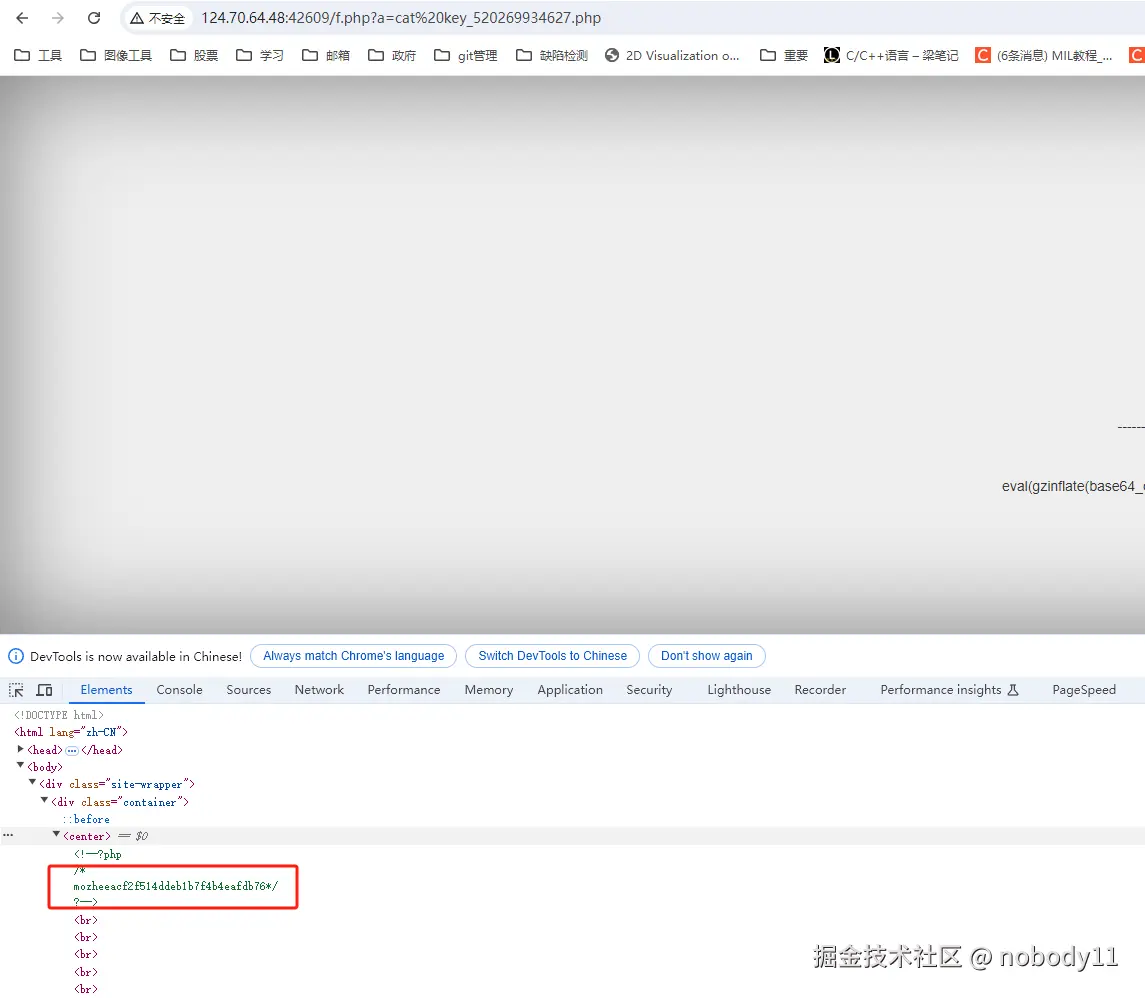The width and height of the screenshot is (1145, 998).
Task: Click Switch DevTools to Chinese
Action: coord(552,656)
